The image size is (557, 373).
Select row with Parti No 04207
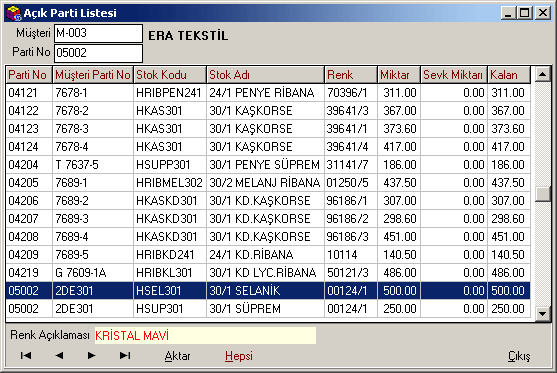268,219
